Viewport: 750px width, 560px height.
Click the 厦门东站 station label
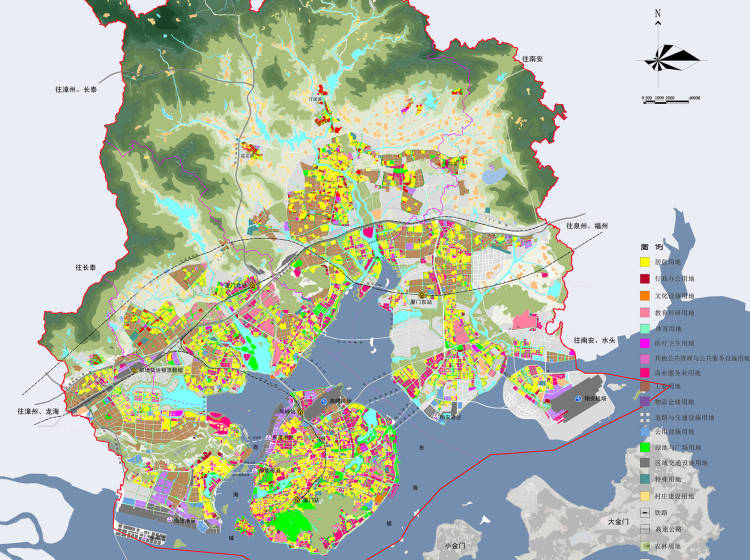[421, 302]
